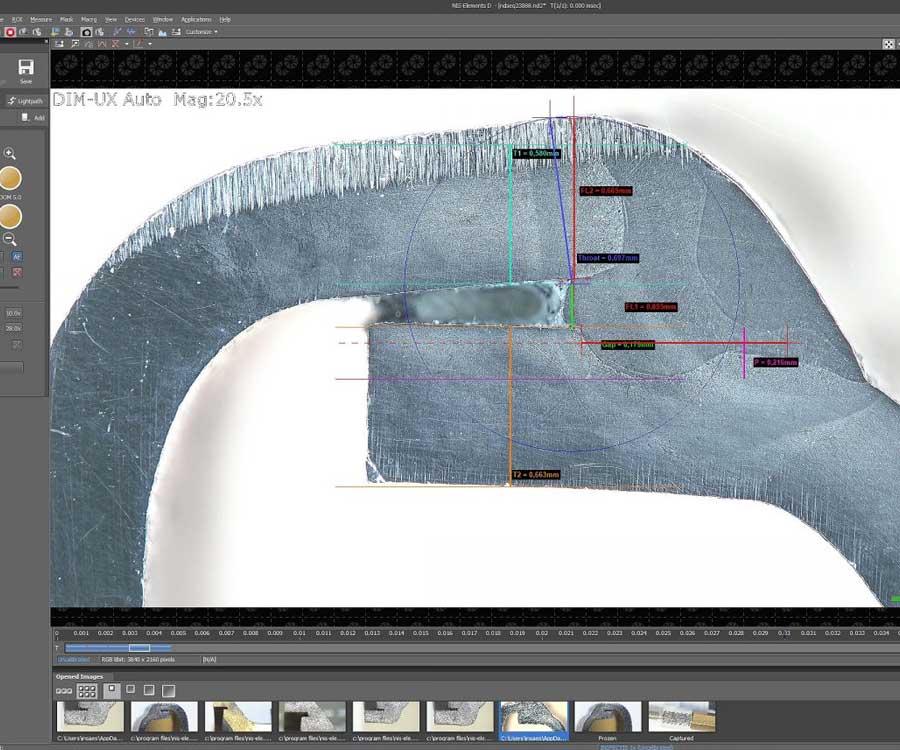Click the red crossed-out icon in second toolbar
The height and width of the screenshot is (750, 900).
pyautogui.click(x=115, y=44)
